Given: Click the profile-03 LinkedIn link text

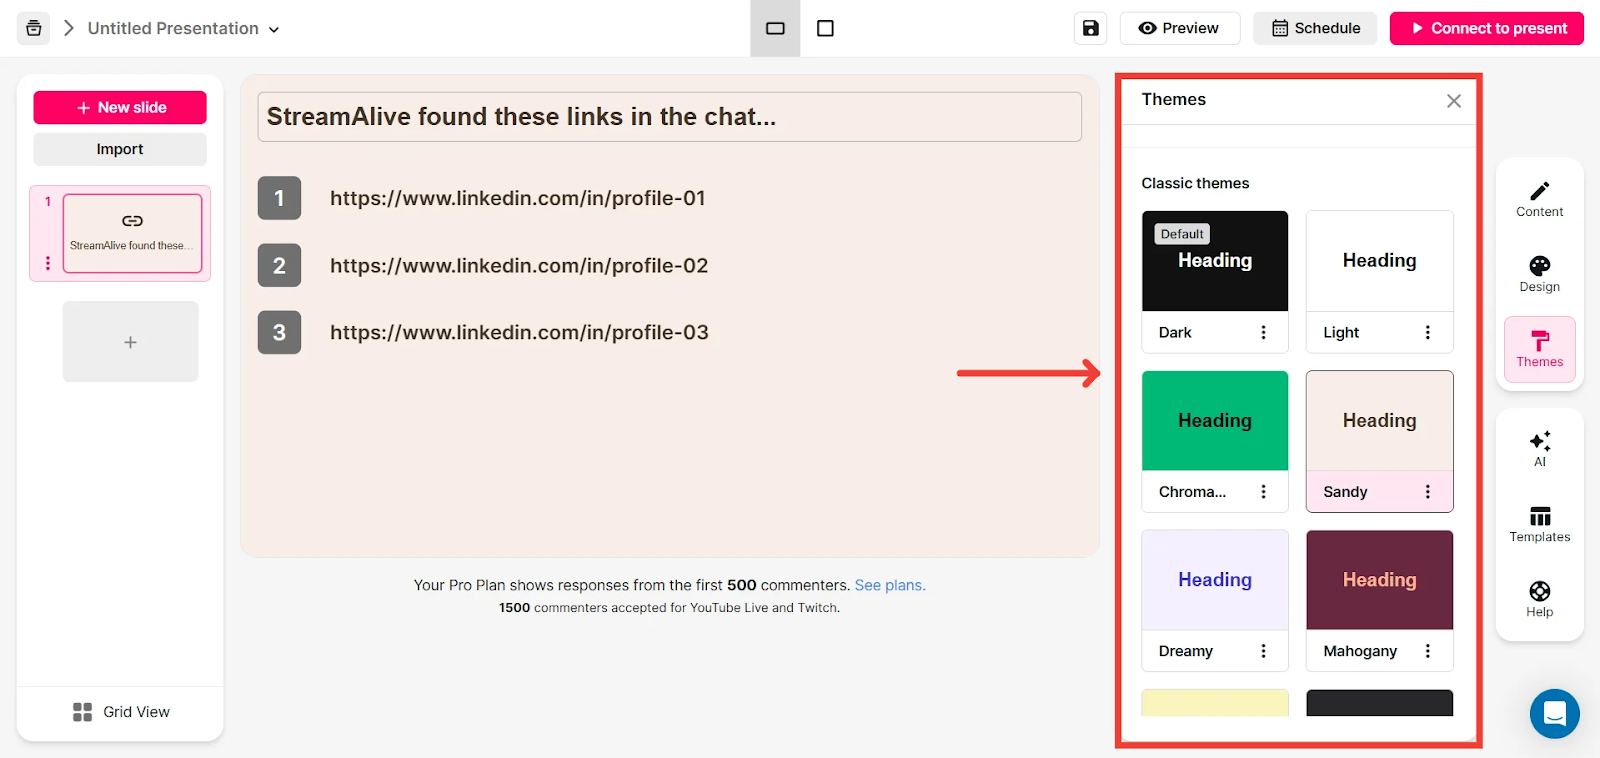Looking at the screenshot, I should click(x=519, y=333).
